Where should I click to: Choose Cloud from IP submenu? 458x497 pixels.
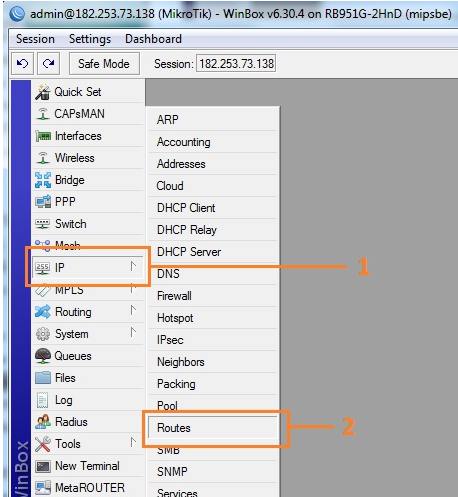point(213,186)
